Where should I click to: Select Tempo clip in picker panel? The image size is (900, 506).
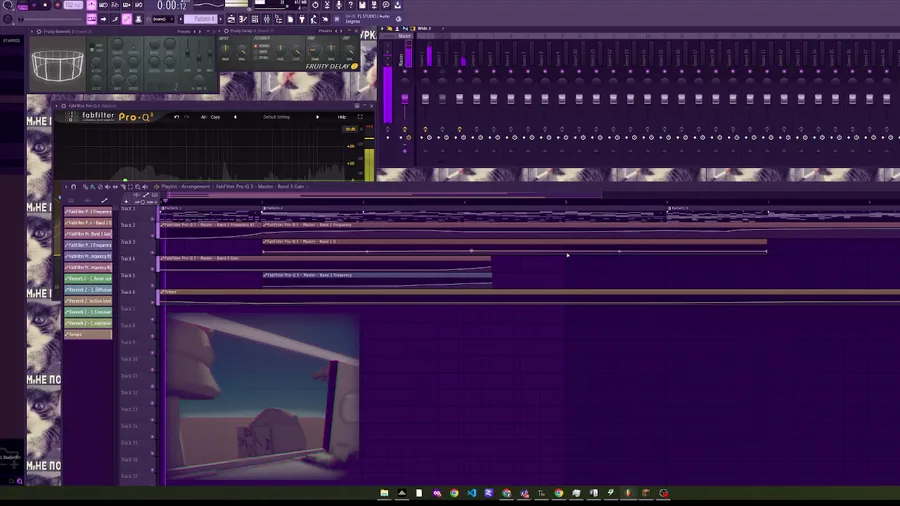[88, 334]
